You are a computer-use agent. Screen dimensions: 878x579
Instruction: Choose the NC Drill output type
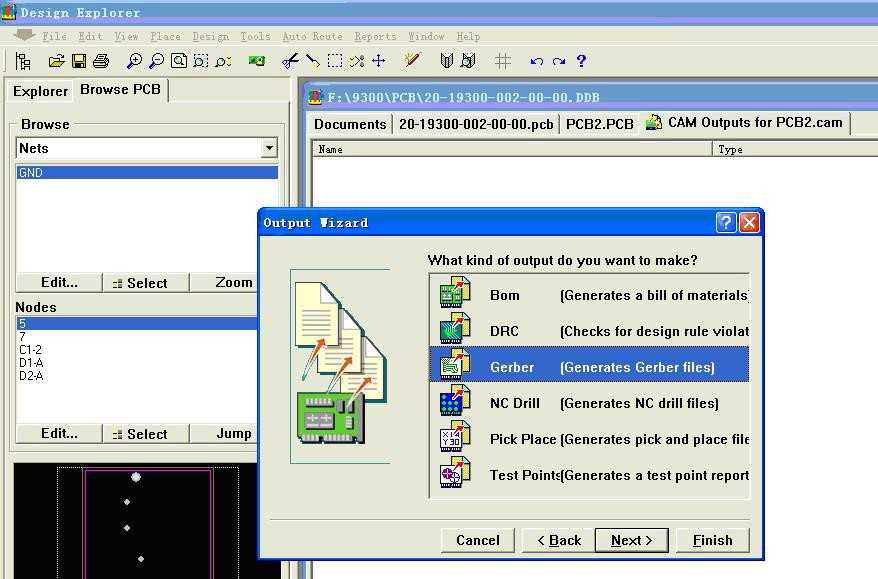tap(589, 401)
